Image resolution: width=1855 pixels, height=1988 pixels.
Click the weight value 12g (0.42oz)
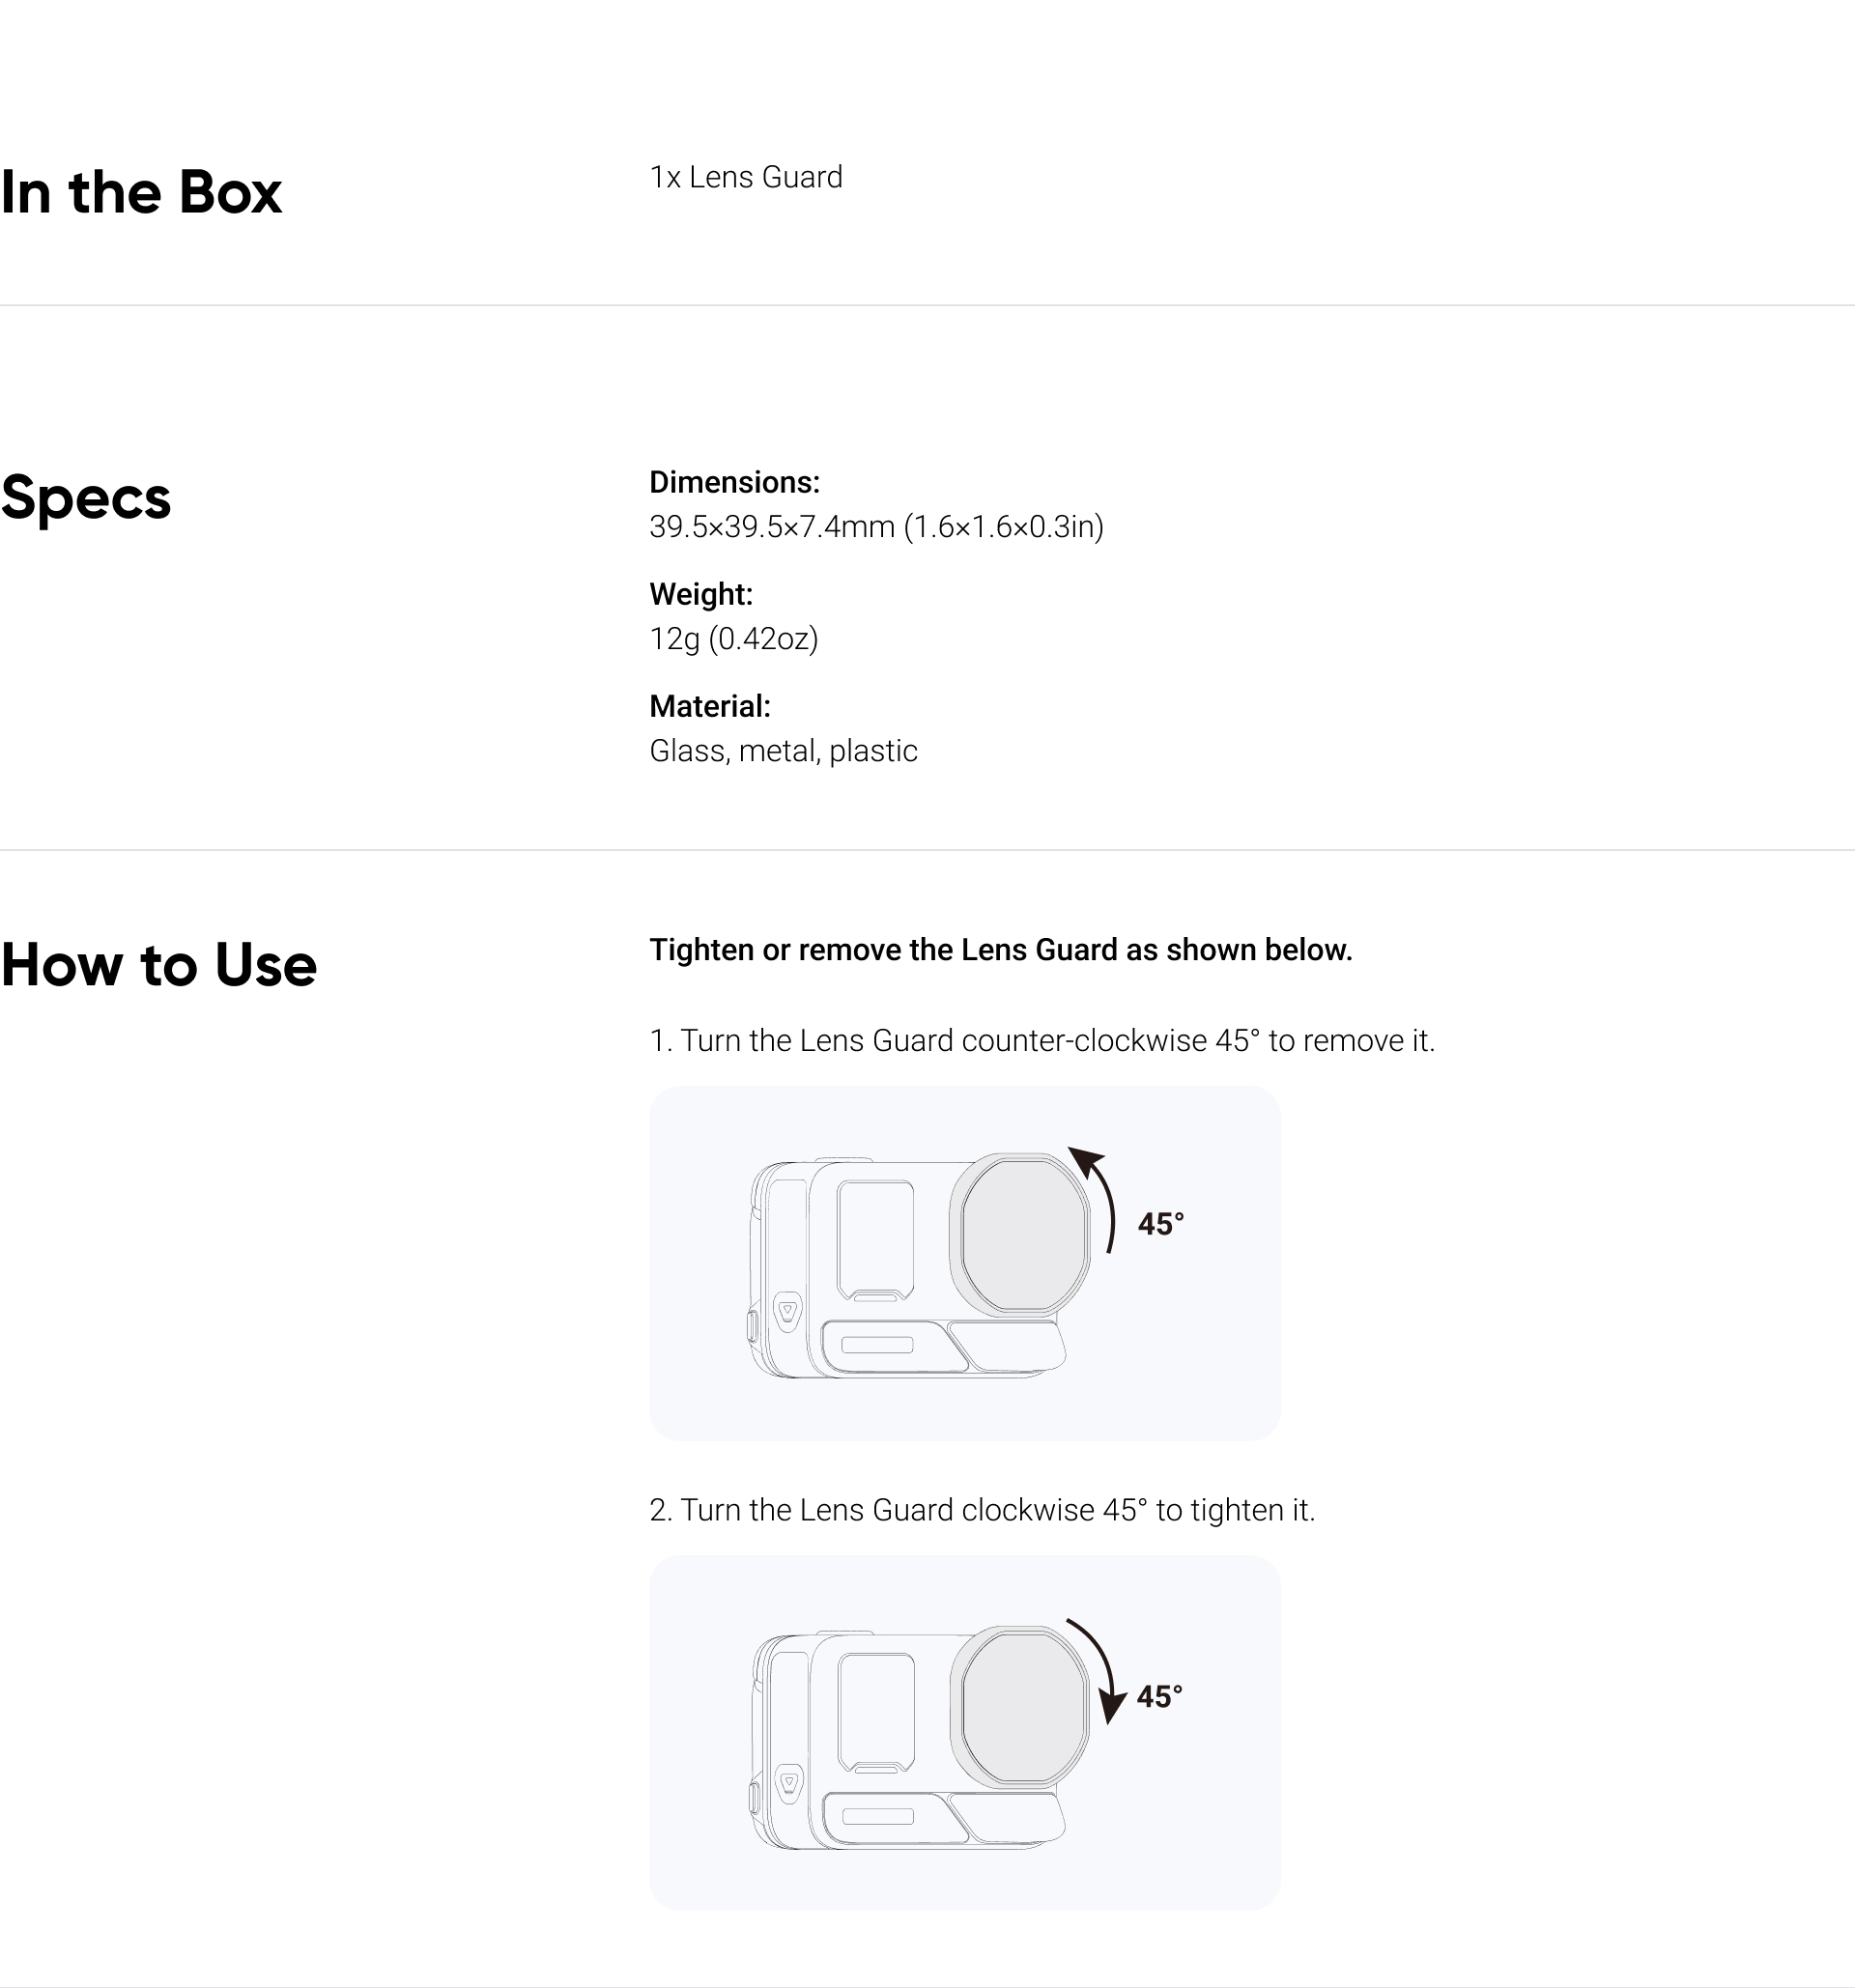pyautogui.click(x=734, y=638)
